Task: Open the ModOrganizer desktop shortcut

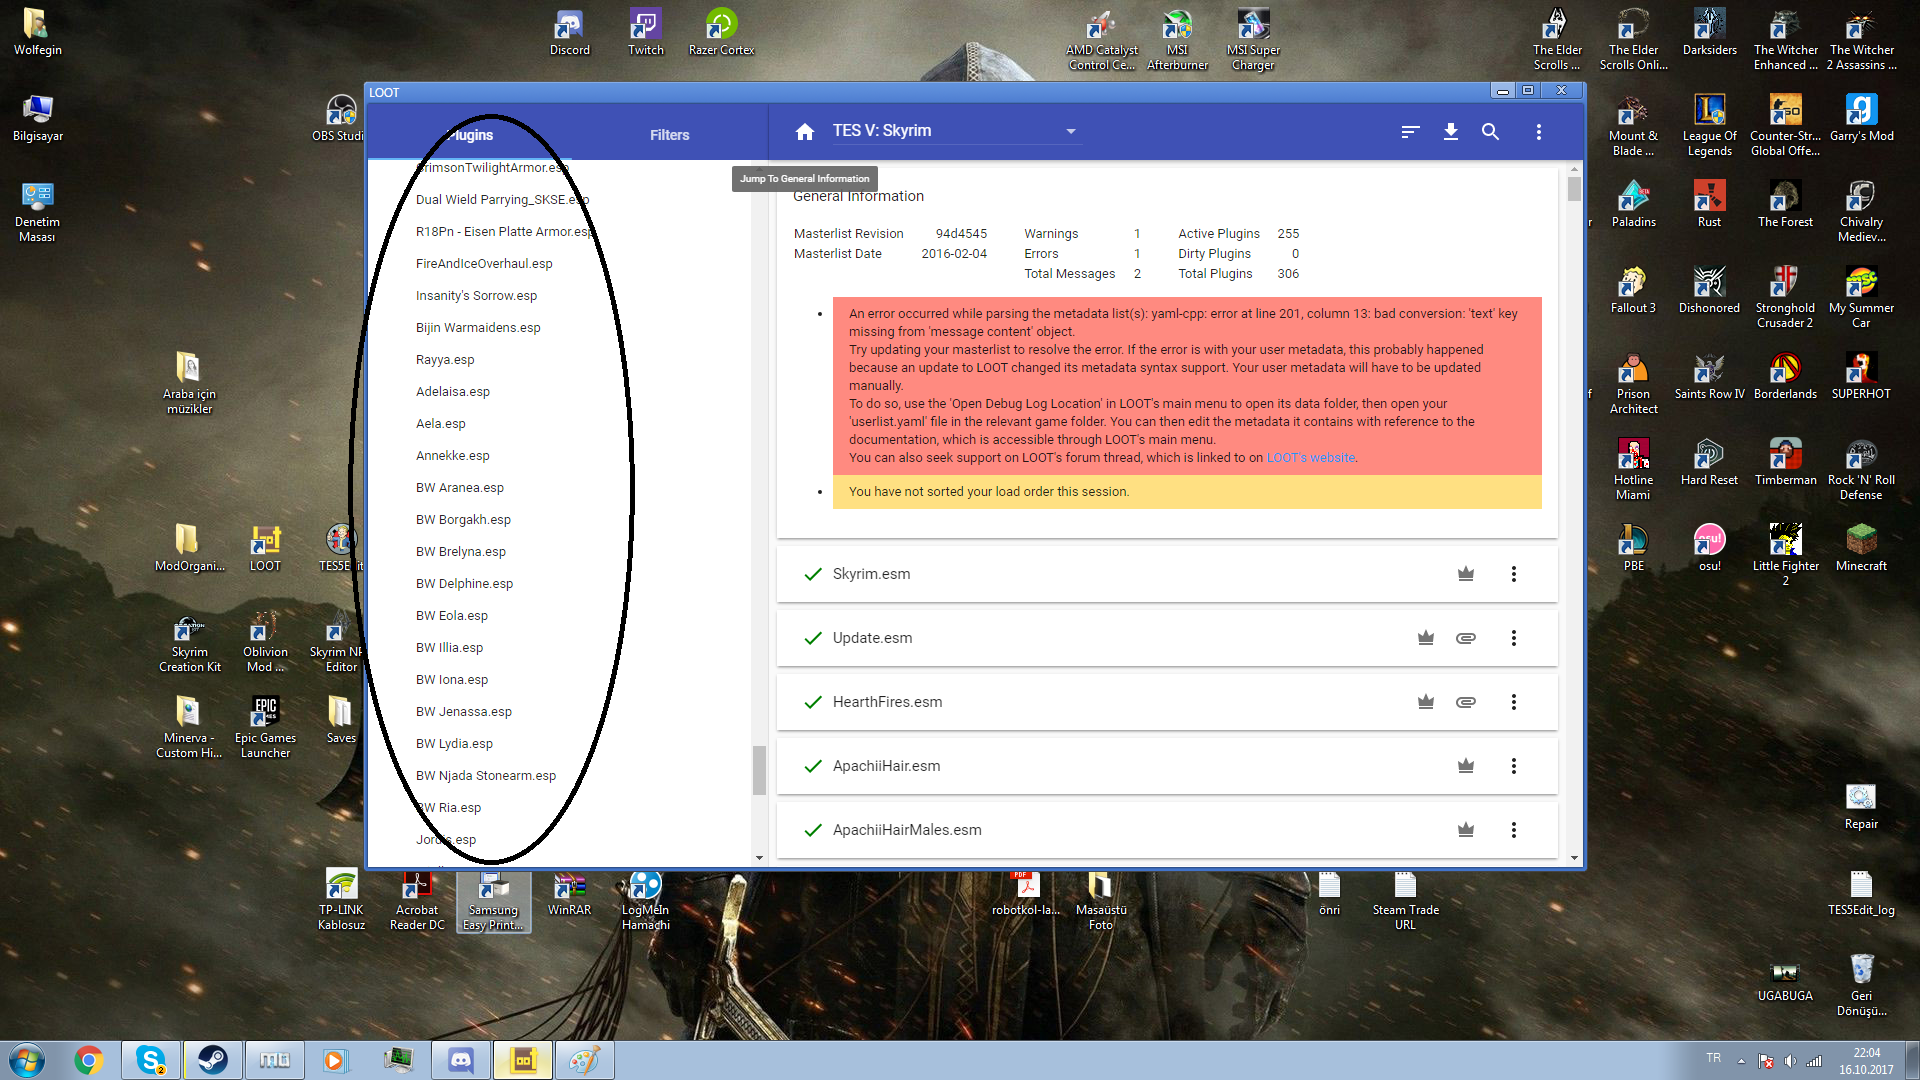Action: point(189,546)
